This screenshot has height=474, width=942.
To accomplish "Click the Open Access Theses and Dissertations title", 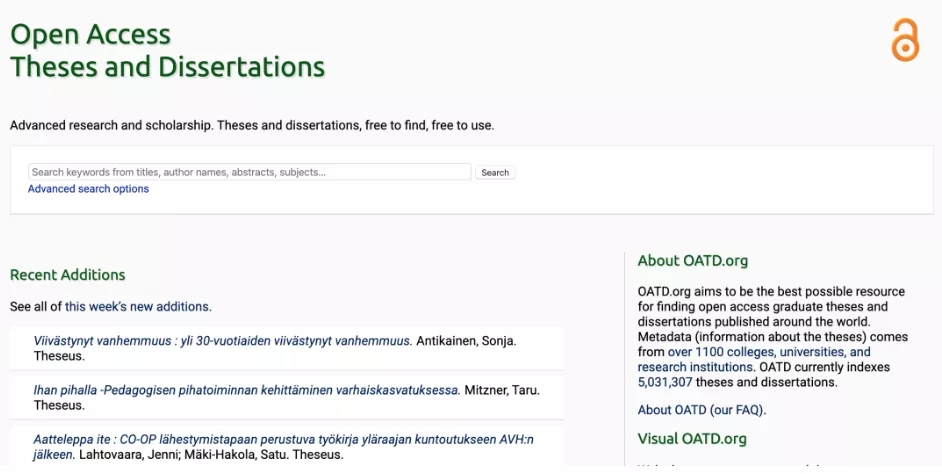I will (167, 51).
